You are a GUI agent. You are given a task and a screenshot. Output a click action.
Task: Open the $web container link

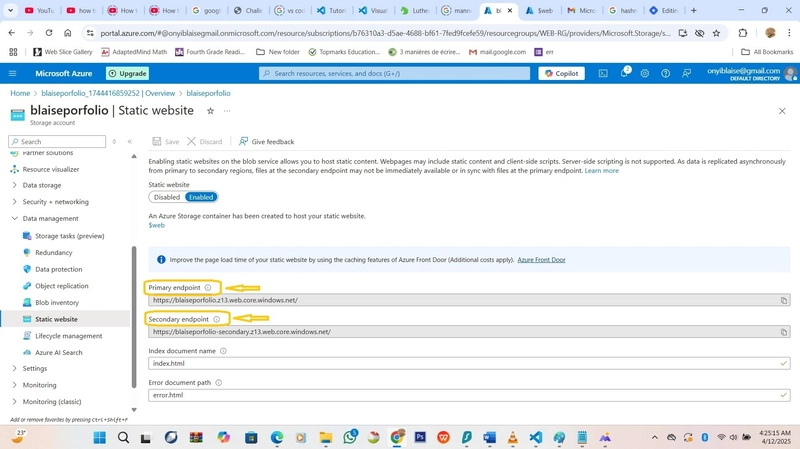[157, 225]
